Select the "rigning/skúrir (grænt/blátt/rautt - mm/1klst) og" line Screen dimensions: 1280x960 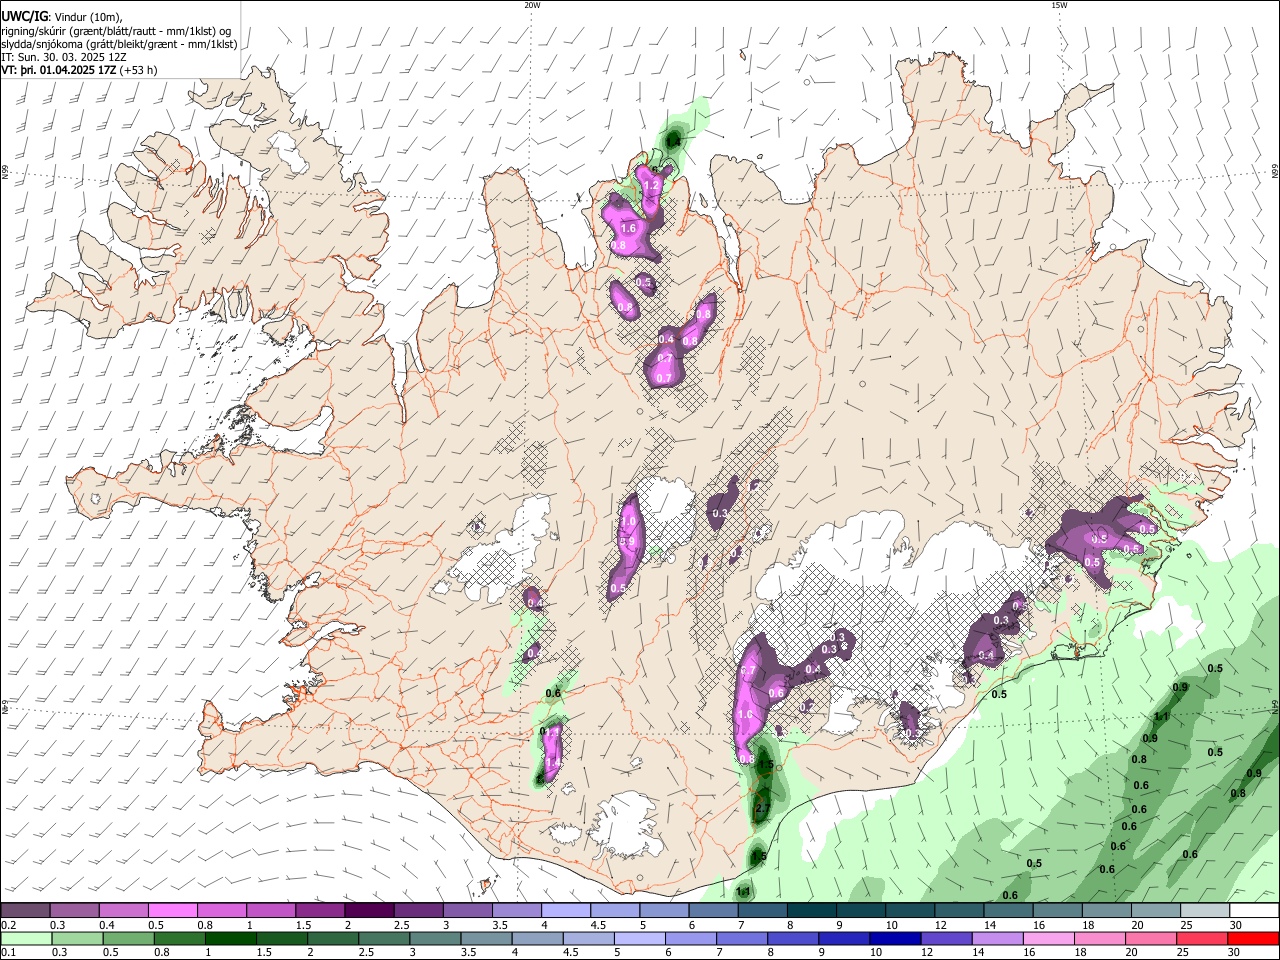[x=116, y=31]
